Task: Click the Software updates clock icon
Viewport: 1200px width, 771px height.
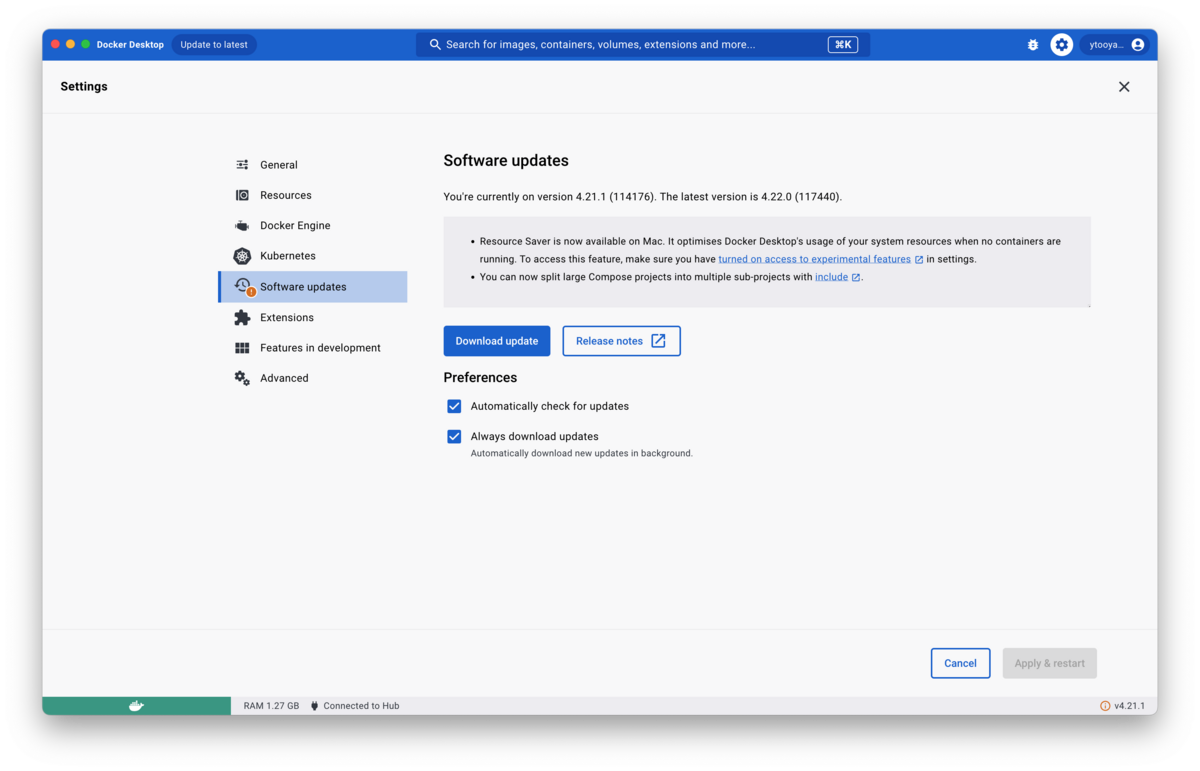Action: (243, 286)
